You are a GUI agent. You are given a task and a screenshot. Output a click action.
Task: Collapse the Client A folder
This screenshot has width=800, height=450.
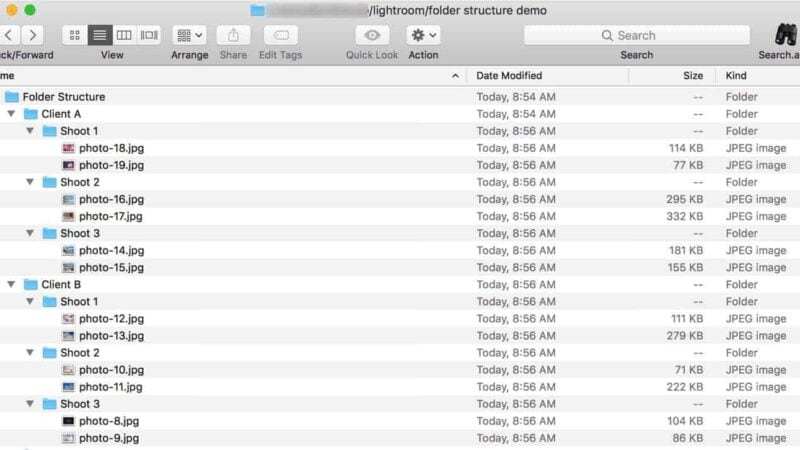tap(11, 113)
